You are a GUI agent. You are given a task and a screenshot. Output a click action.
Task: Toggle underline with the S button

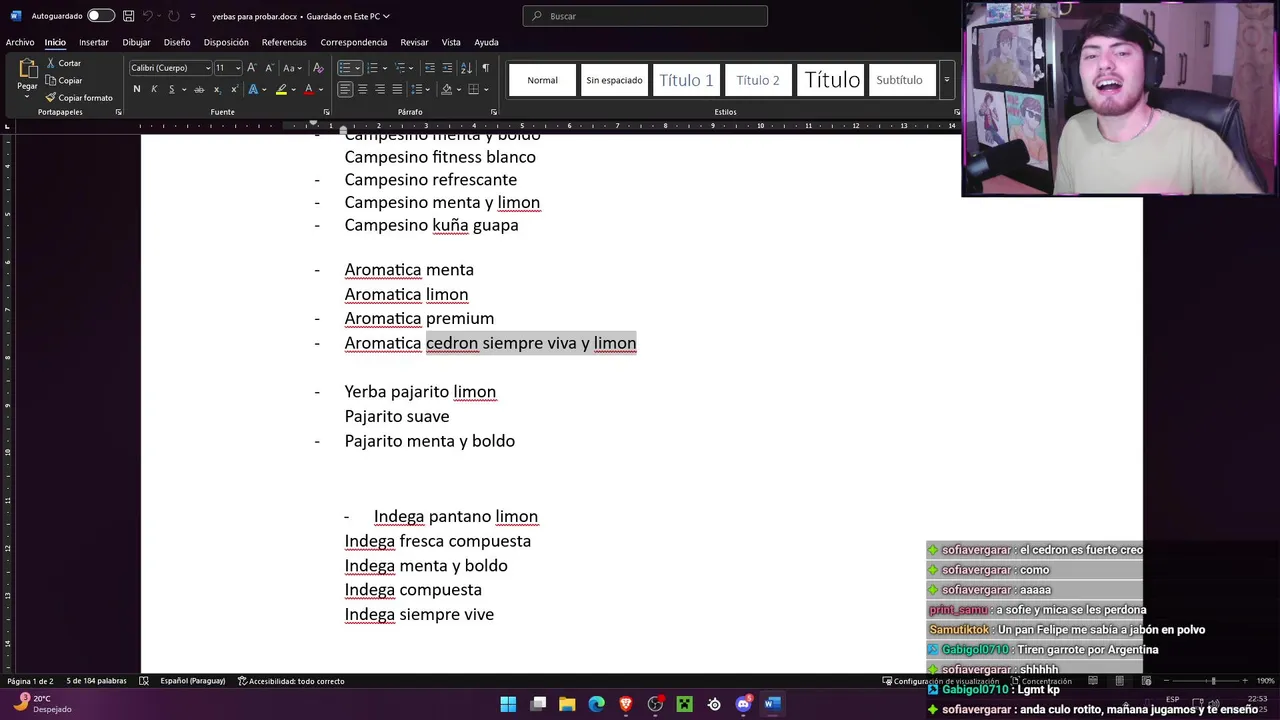pyautogui.click(x=171, y=89)
